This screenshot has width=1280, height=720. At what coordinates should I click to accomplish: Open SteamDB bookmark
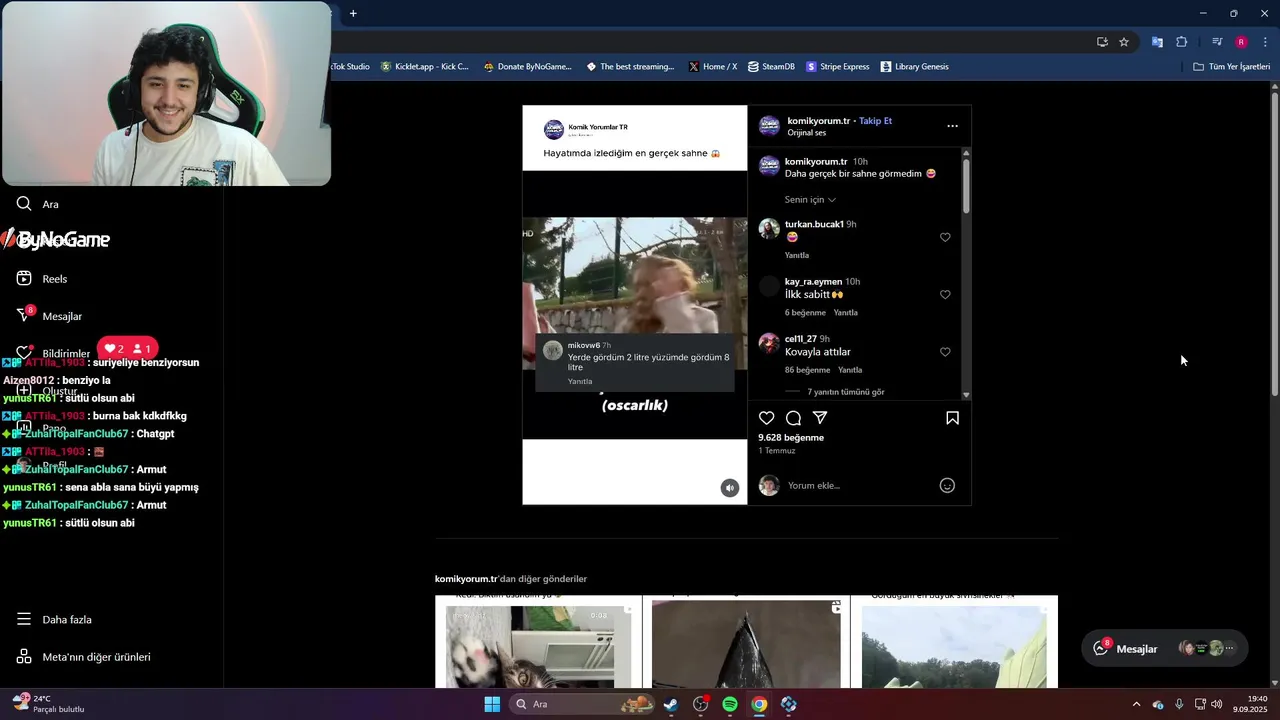(x=771, y=67)
